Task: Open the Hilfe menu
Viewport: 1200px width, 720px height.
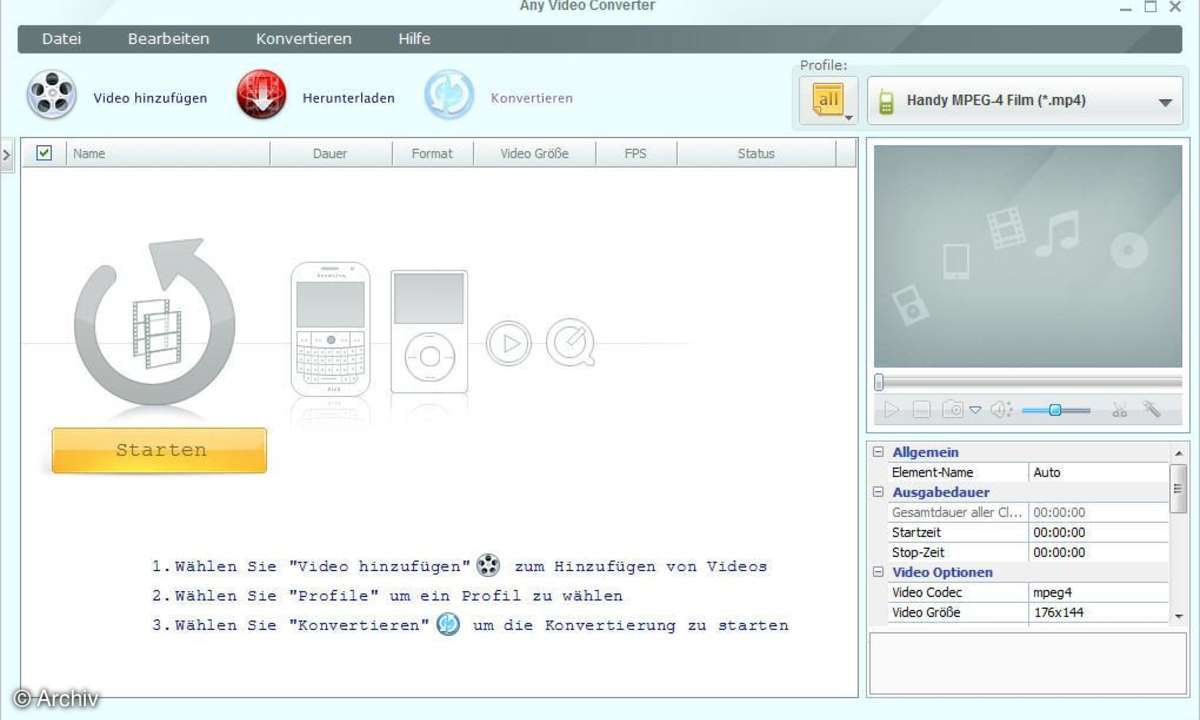Action: (x=414, y=39)
